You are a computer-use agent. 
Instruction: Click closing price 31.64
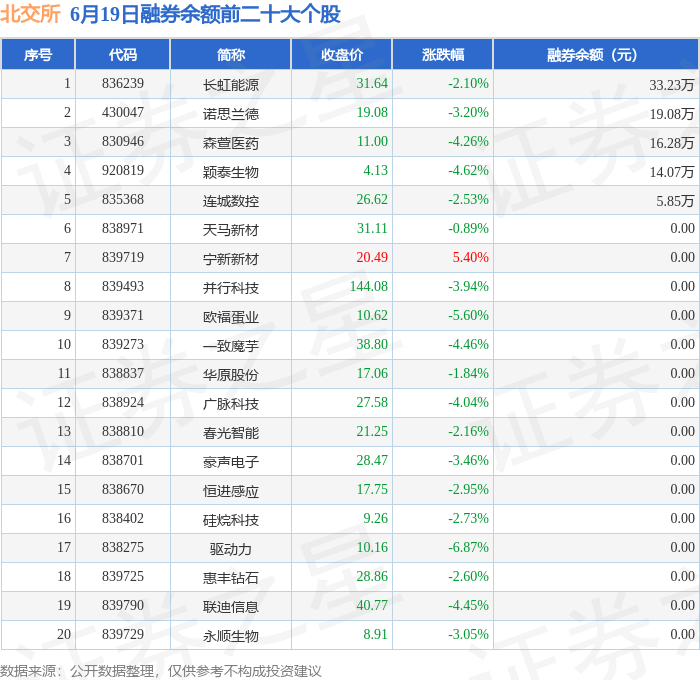tap(372, 83)
